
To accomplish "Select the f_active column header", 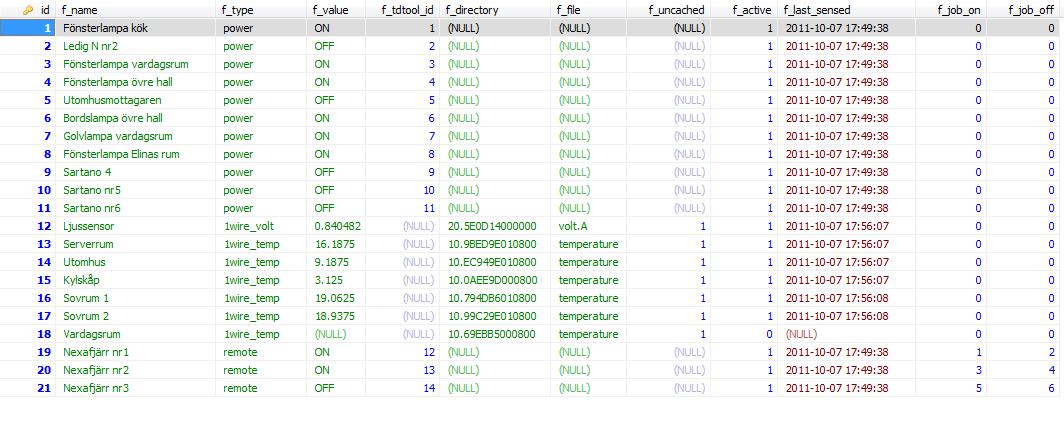I will [x=752, y=10].
